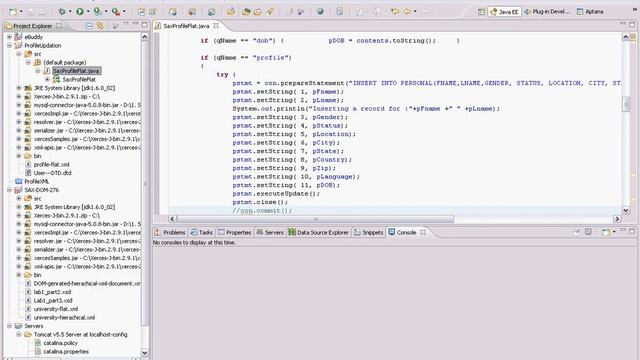
Task: Click editor horizontal scrollbar right arrow
Action: click(617, 219)
